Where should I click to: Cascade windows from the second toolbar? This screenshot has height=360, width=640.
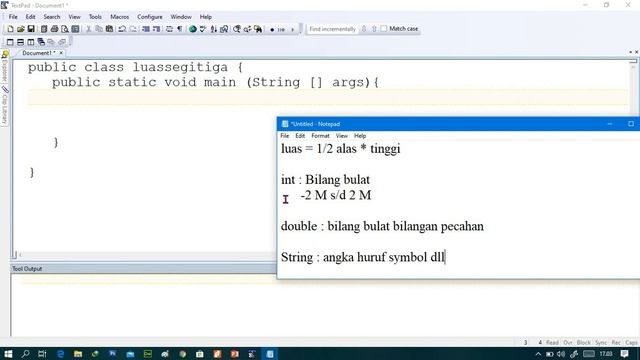41,42
